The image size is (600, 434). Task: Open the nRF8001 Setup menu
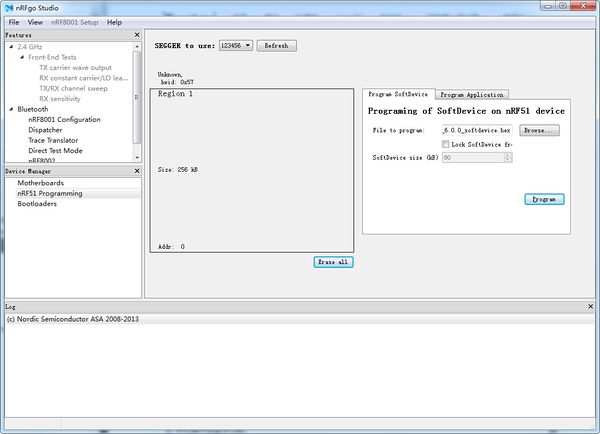[75, 22]
